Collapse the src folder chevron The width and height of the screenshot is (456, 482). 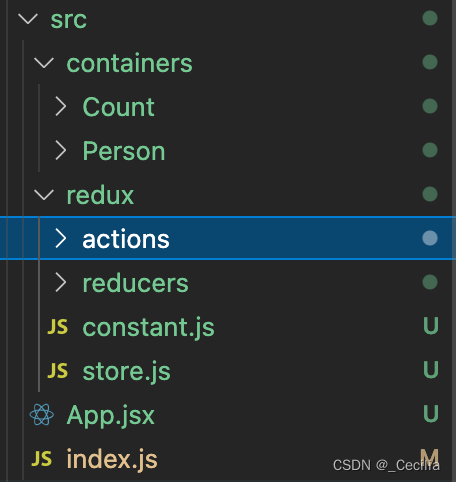click(x=28, y=19)
